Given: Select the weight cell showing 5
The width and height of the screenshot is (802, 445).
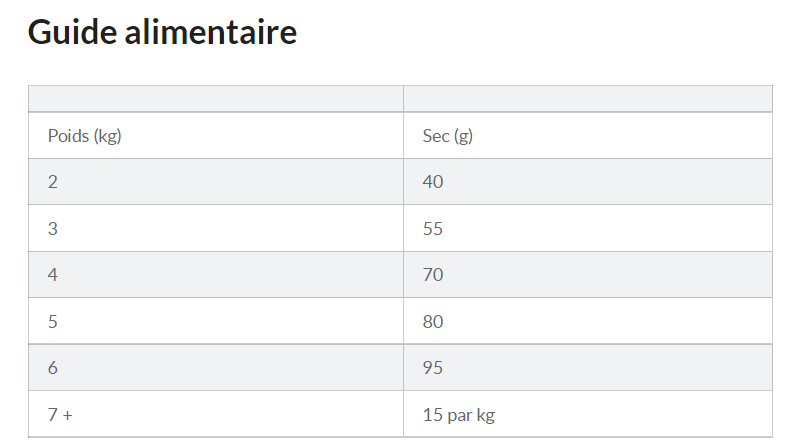Looking at the screenshot, I should (53, 322).
